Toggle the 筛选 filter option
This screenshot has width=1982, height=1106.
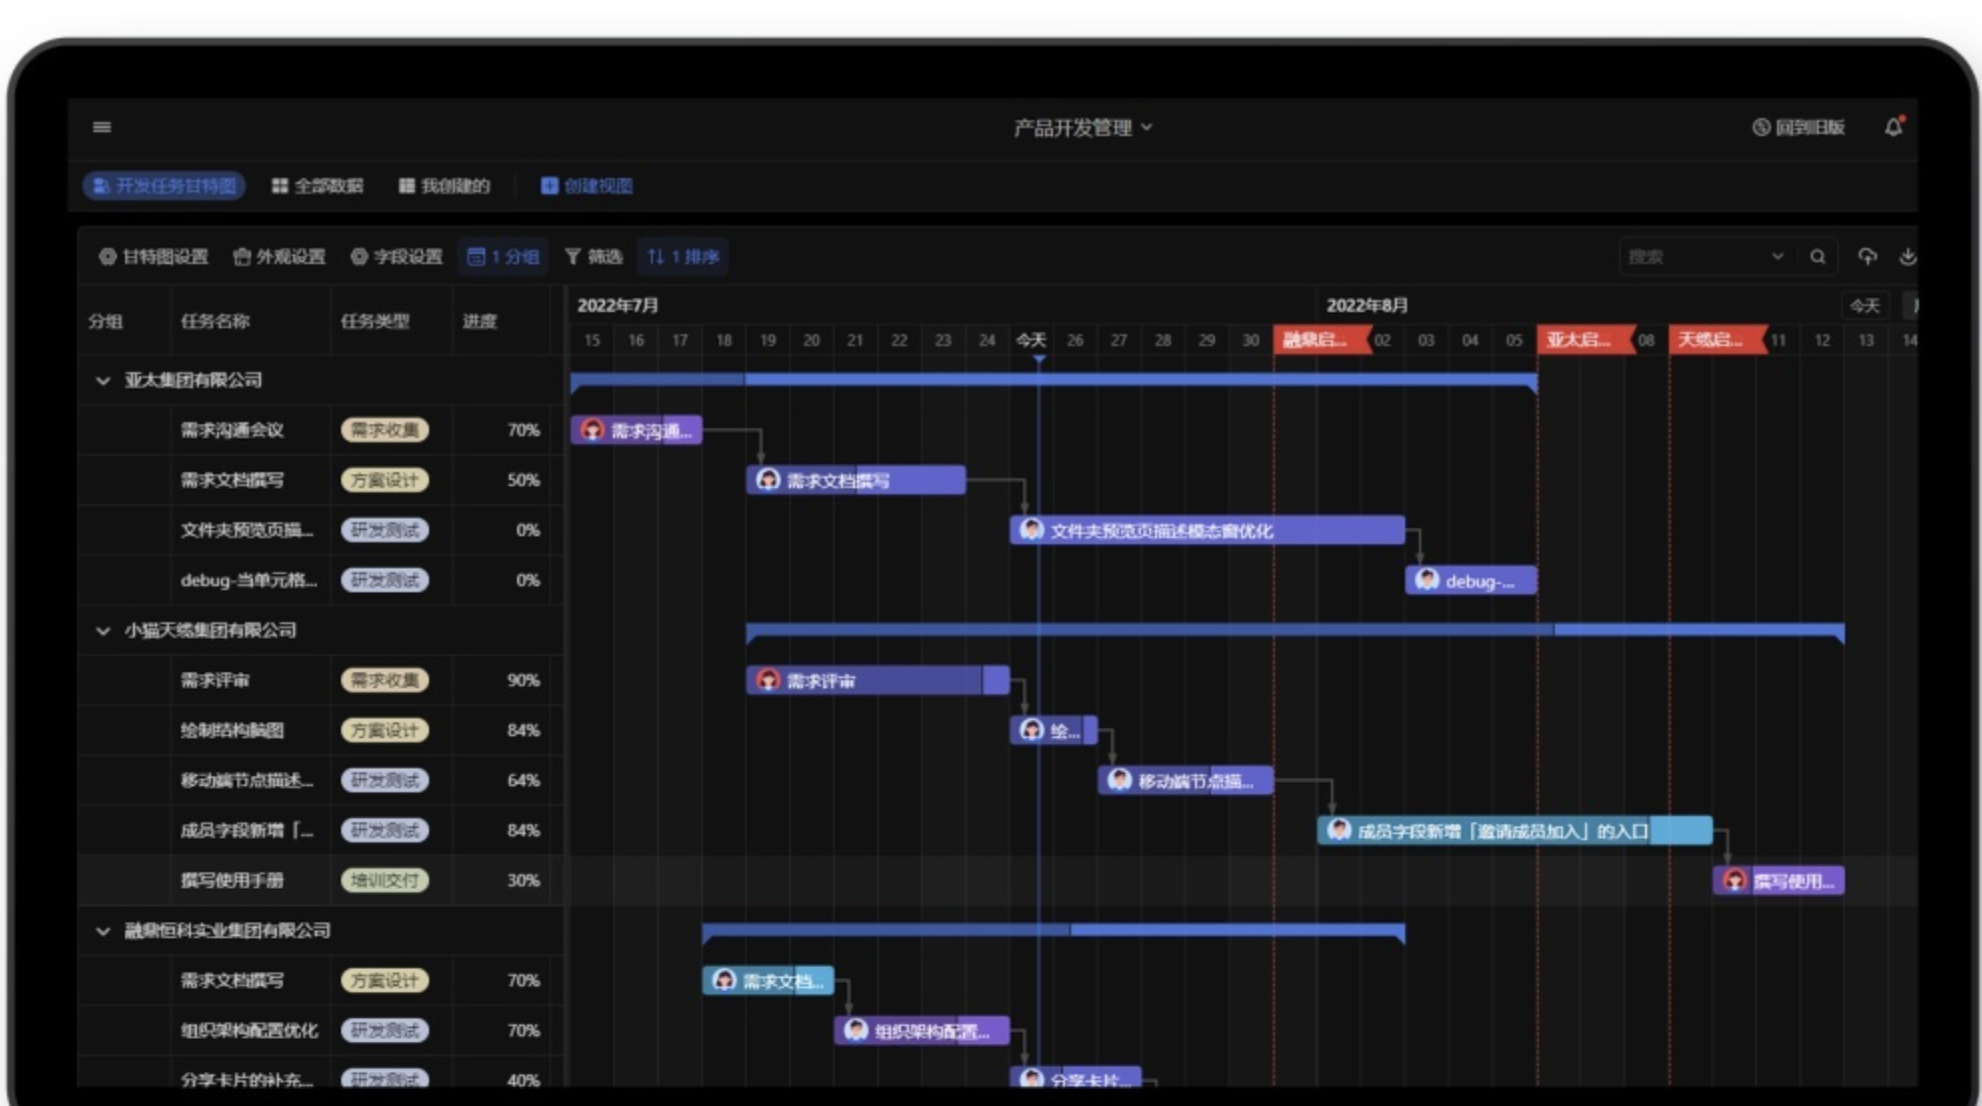(593, 257)
